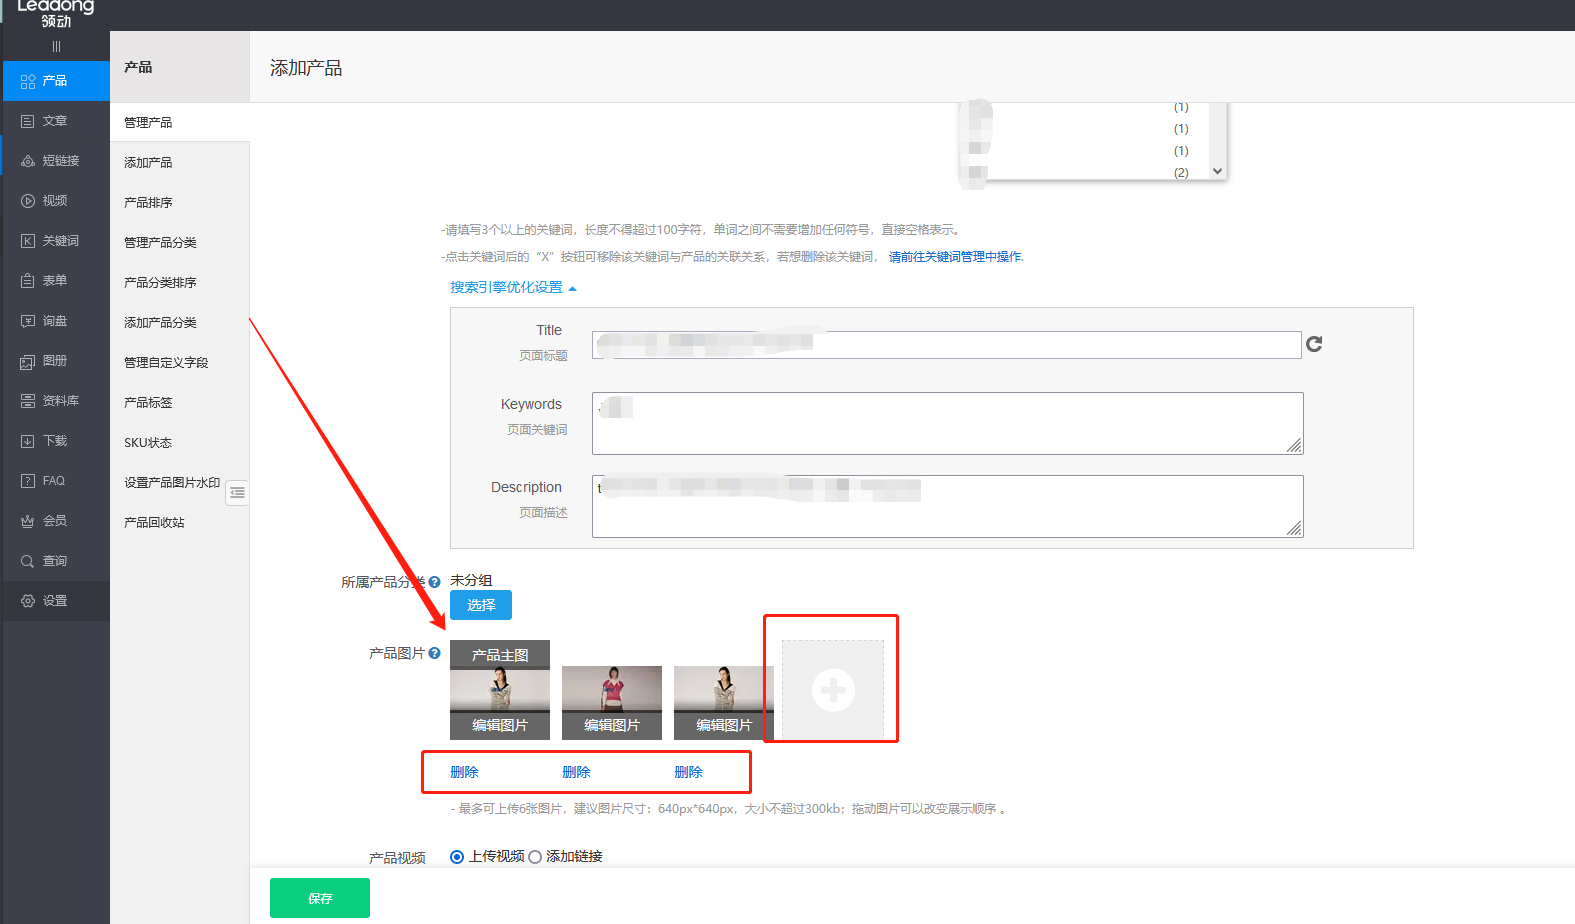
Task: Click into the Keywords textarea
Action: click(946, 423)
